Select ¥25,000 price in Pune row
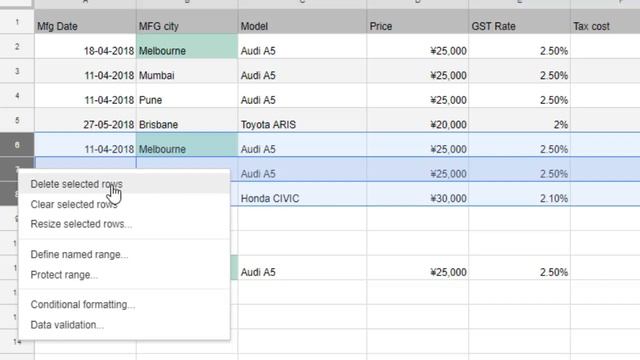 tap(418, 96)
